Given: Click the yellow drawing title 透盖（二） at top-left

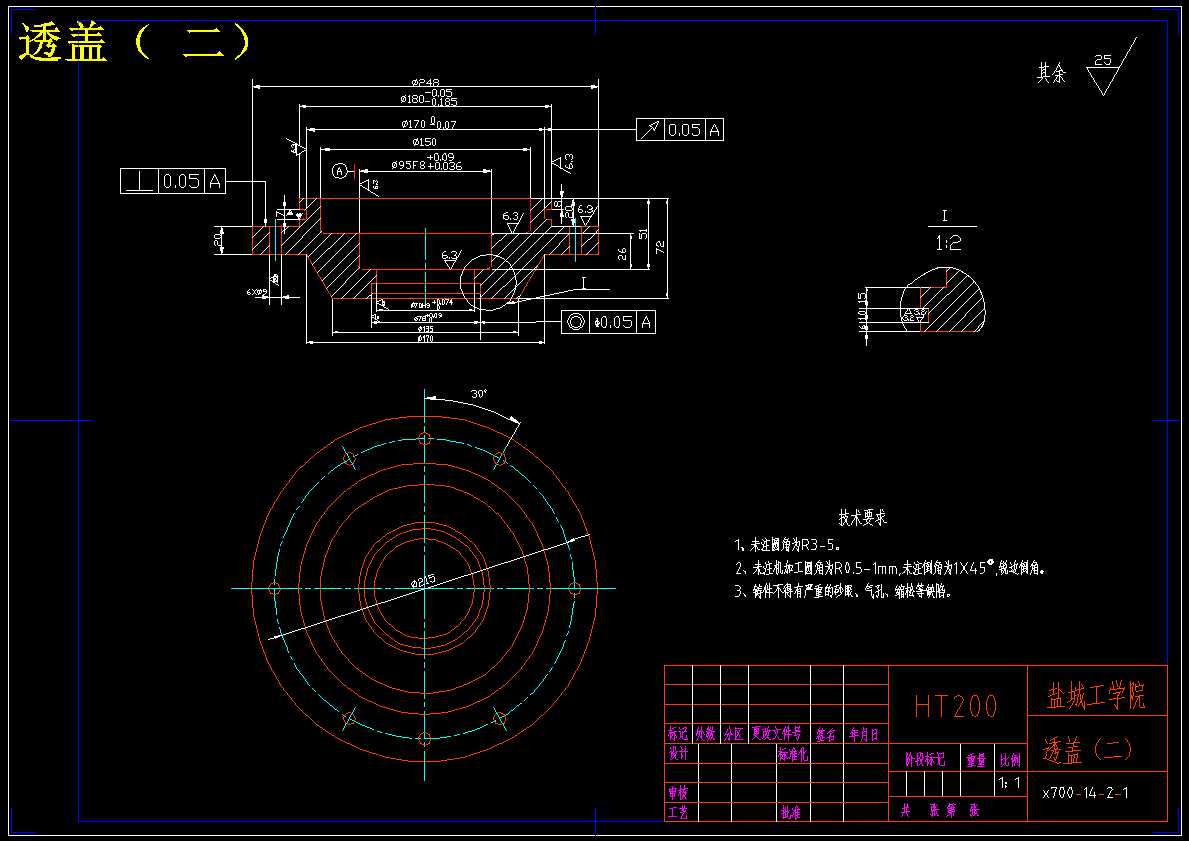Looking at the screenshot, I should 134,42.
